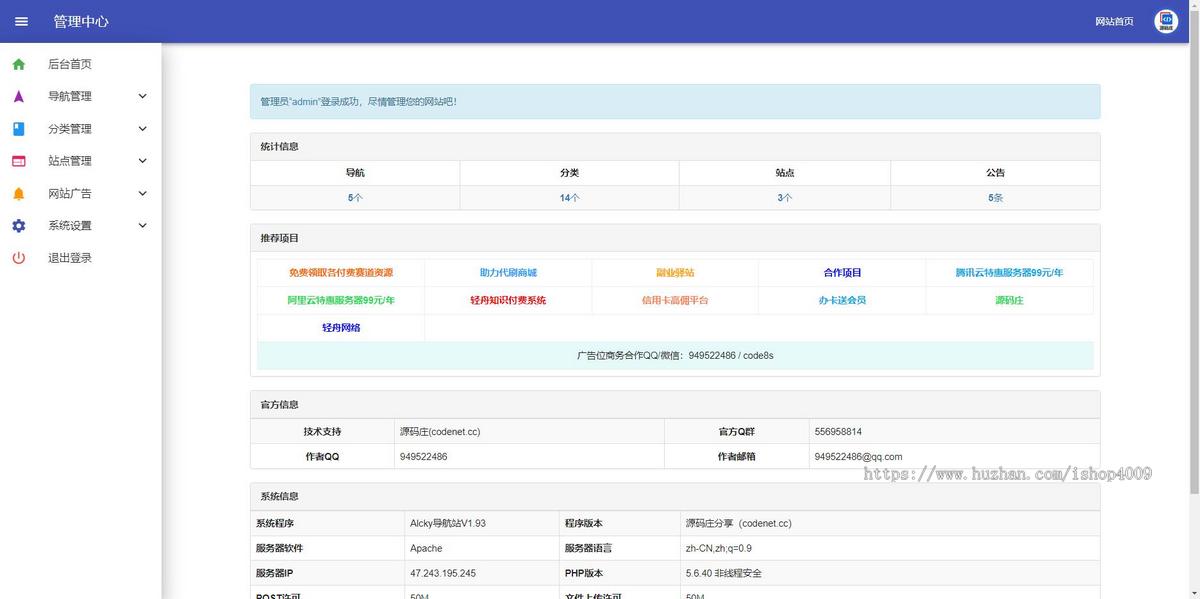Open the 源码庄 recommended link
This screenshot has height=599, width=1200.
point(1009,300)
